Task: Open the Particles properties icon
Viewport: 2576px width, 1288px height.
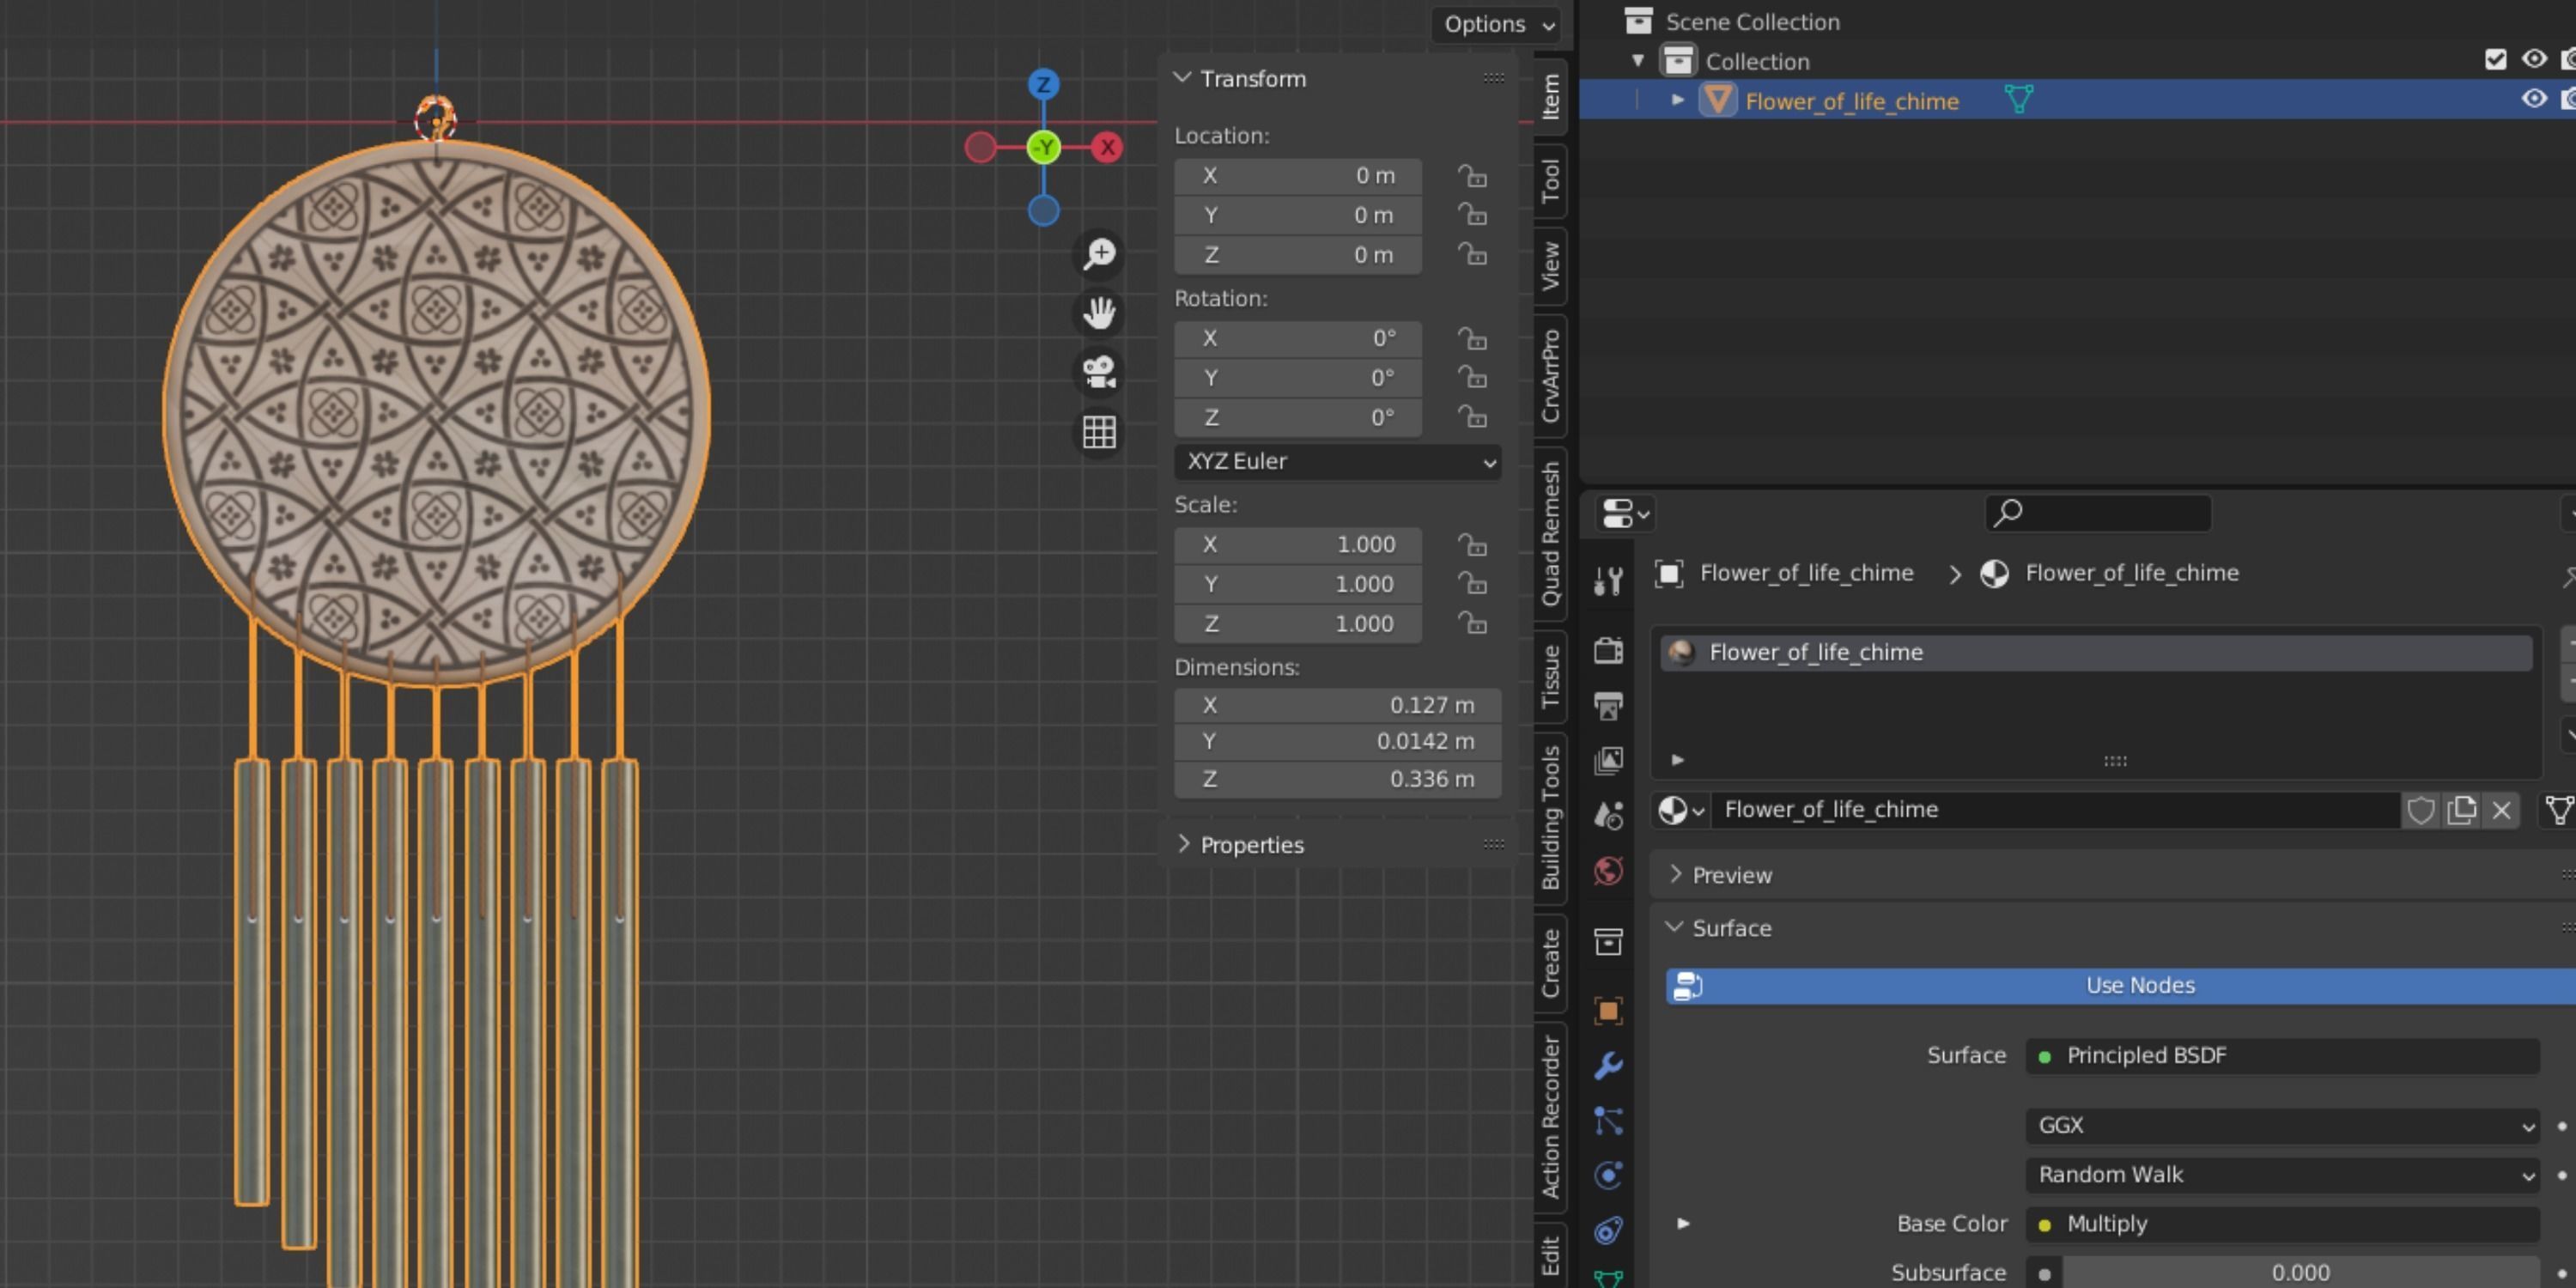Action: coord(1608,1121)
